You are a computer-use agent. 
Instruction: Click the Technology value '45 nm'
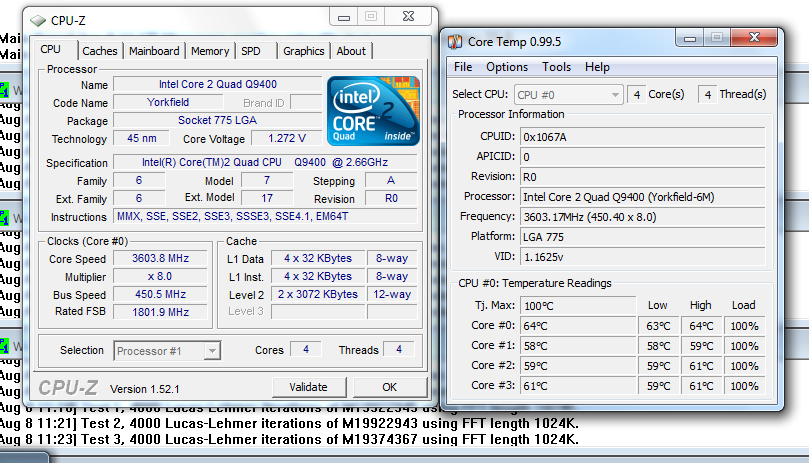(141, 138)
